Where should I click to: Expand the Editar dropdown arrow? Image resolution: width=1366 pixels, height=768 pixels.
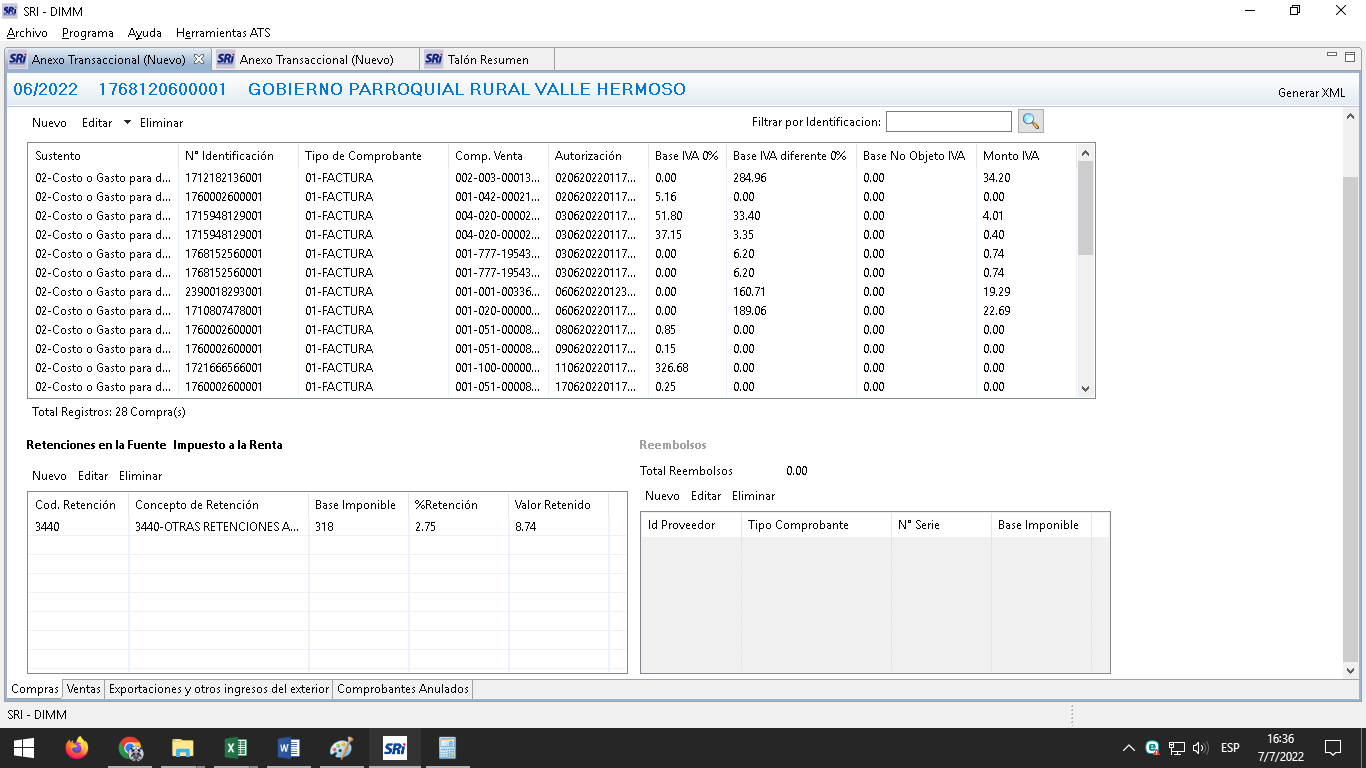127,123
